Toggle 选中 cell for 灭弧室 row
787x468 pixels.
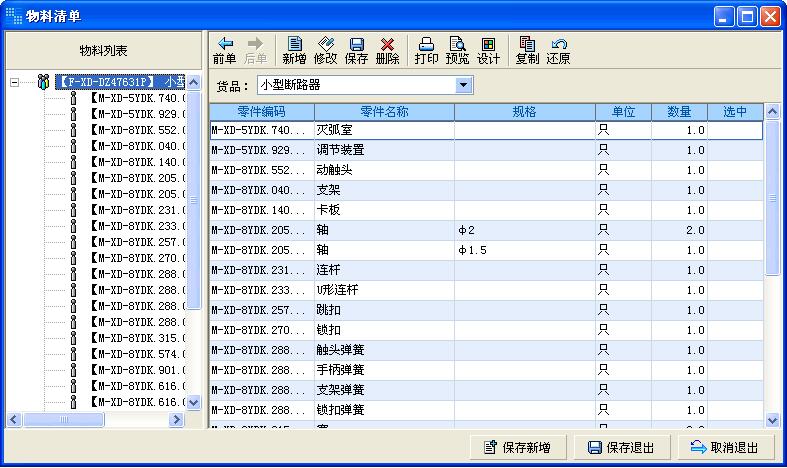pos(735,130)
